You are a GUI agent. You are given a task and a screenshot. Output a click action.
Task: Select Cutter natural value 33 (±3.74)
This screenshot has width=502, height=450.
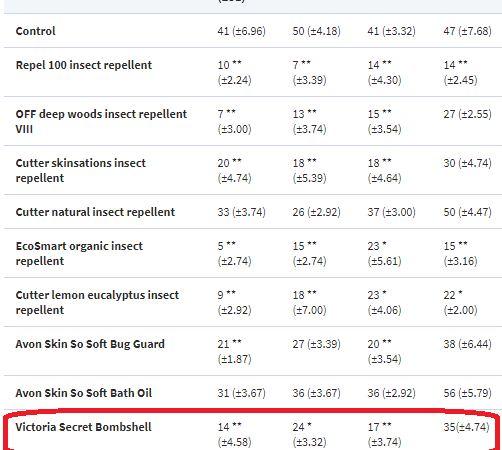tap(241, 212)
